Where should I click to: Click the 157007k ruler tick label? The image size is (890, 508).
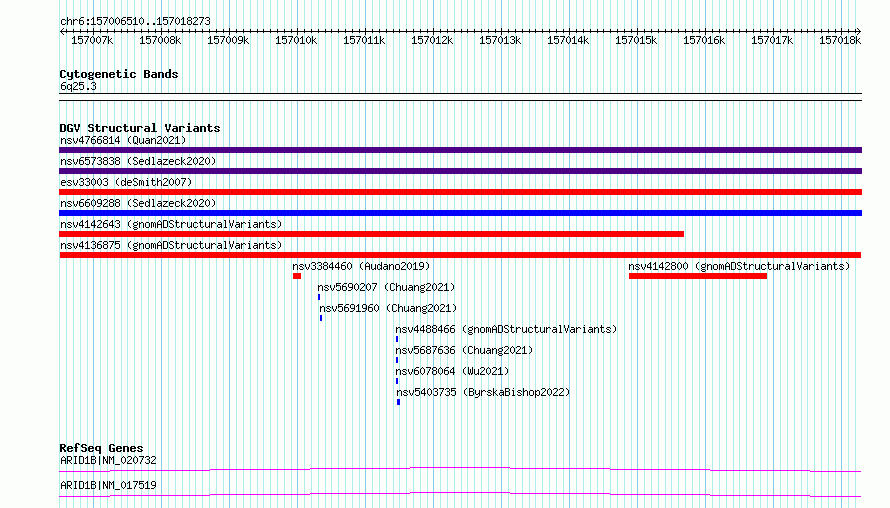click(92, 40)
